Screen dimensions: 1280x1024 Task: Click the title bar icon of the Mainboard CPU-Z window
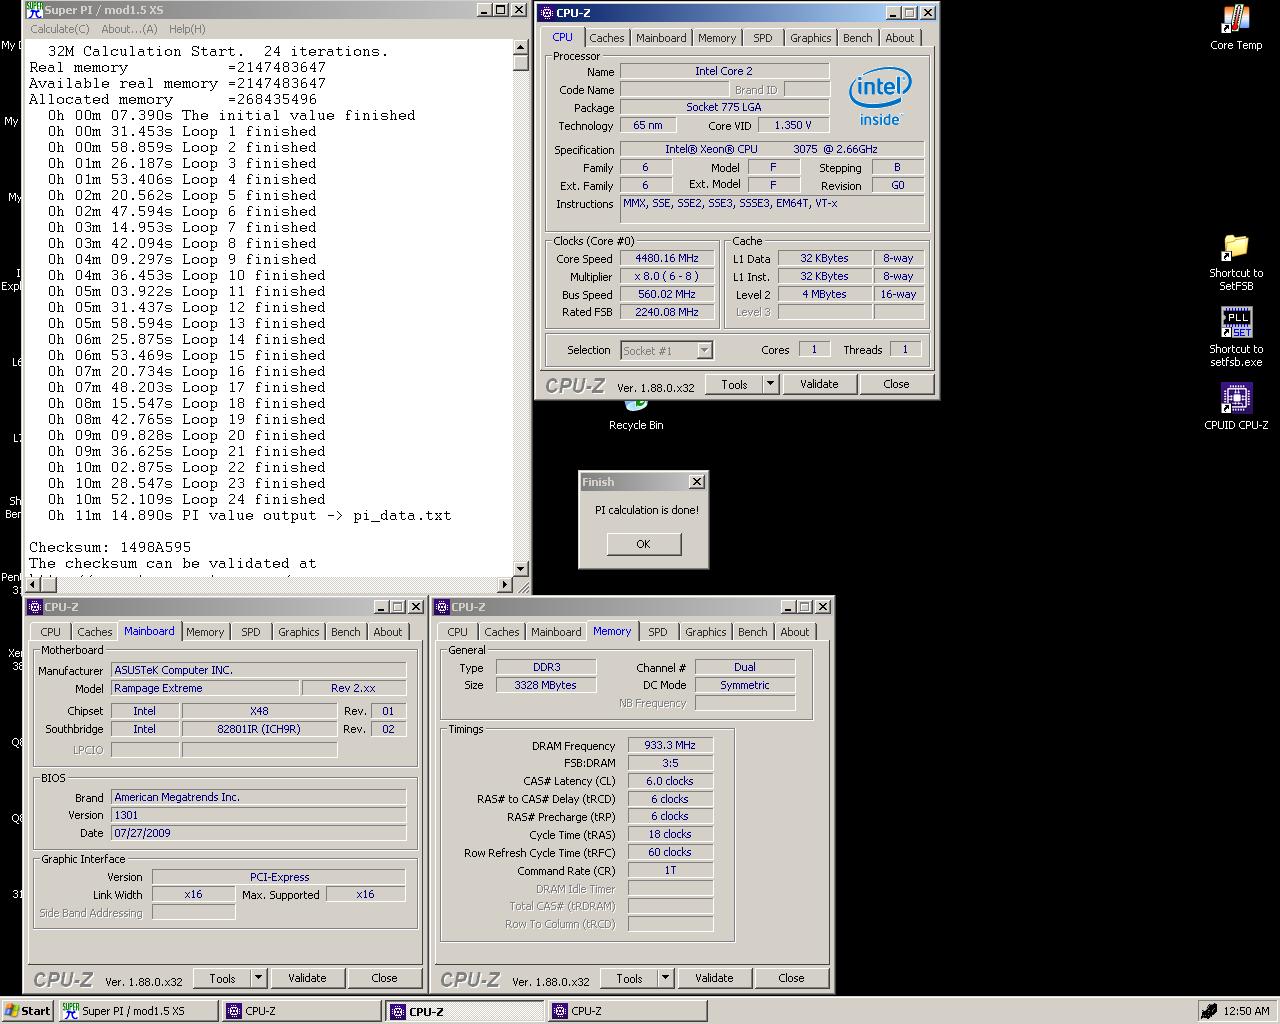[35, 607]
